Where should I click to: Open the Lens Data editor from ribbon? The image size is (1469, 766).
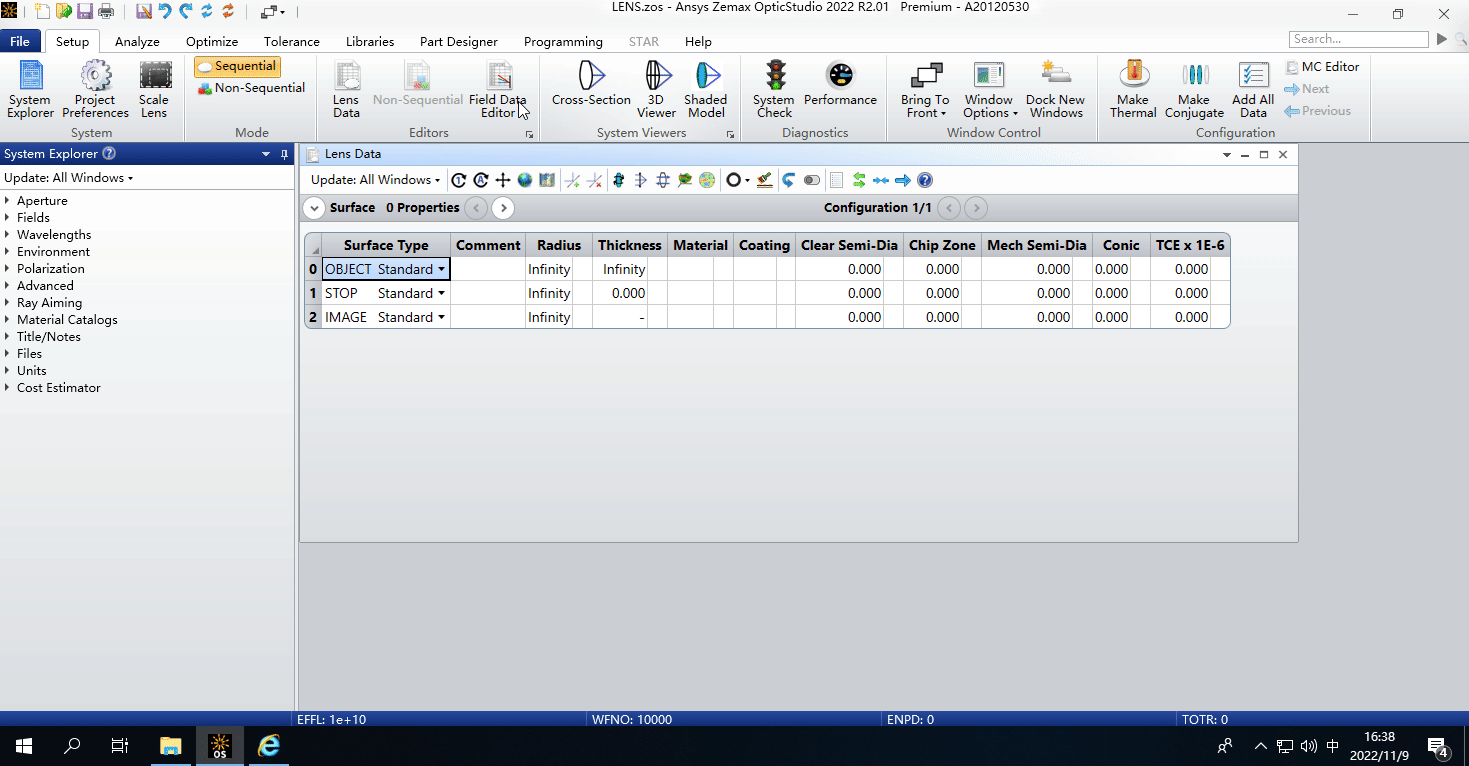346,89
